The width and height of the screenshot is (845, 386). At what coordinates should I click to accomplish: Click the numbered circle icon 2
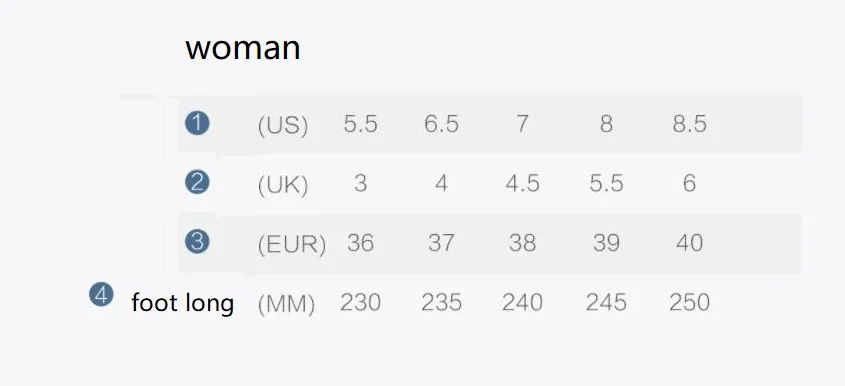pyautogui.click(x=197, y=182)
